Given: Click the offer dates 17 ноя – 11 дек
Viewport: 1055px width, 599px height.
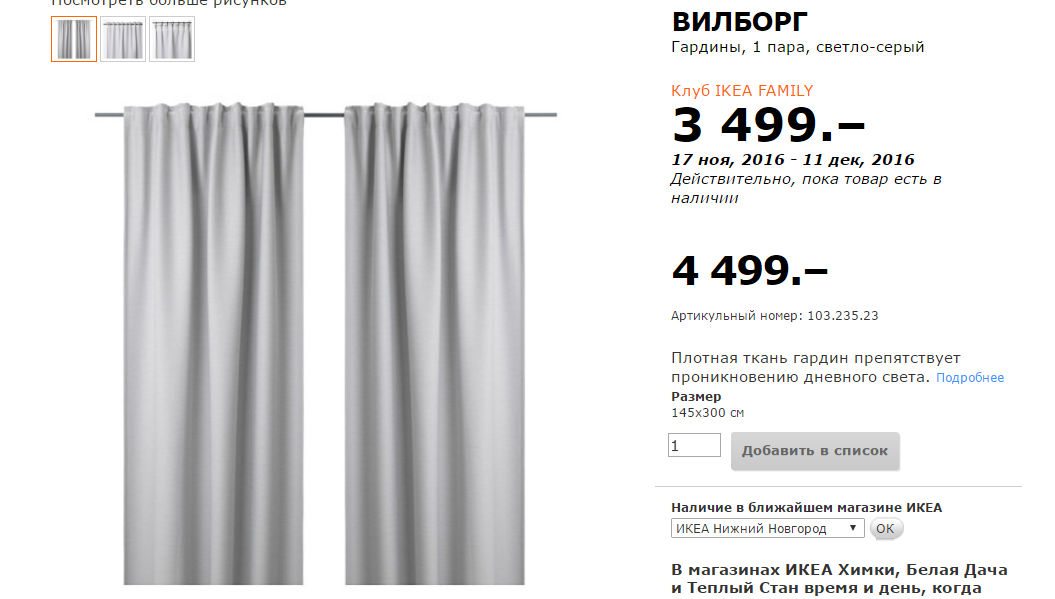Looking at the screenshot, I should pyautogui.click(x=793, y=160).
